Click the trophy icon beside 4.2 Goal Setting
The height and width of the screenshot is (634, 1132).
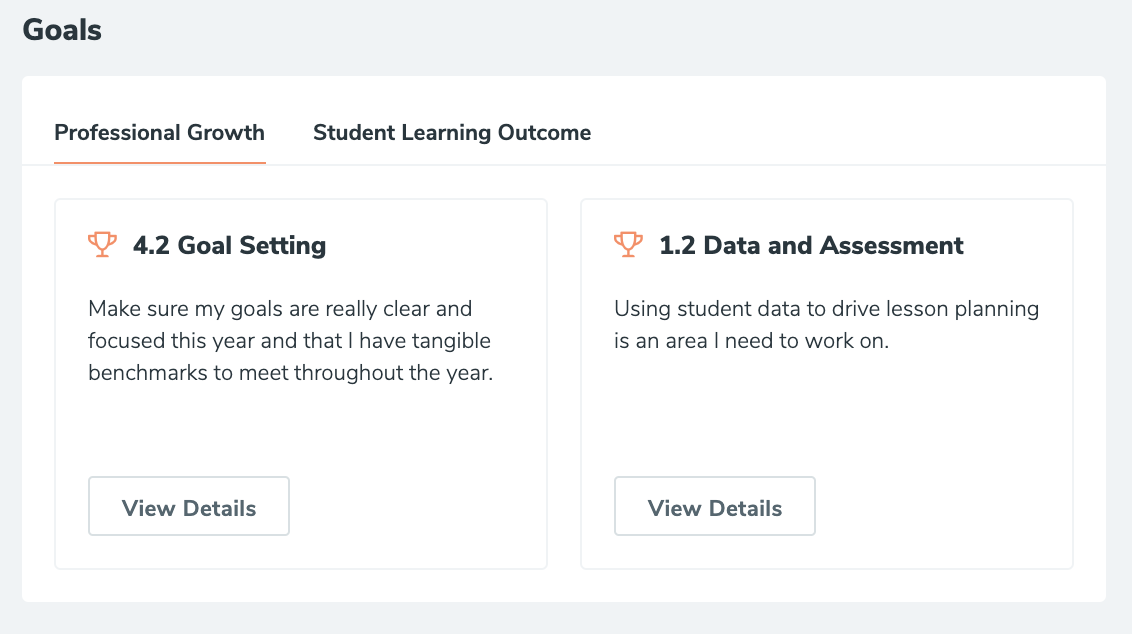pos(103,245)
